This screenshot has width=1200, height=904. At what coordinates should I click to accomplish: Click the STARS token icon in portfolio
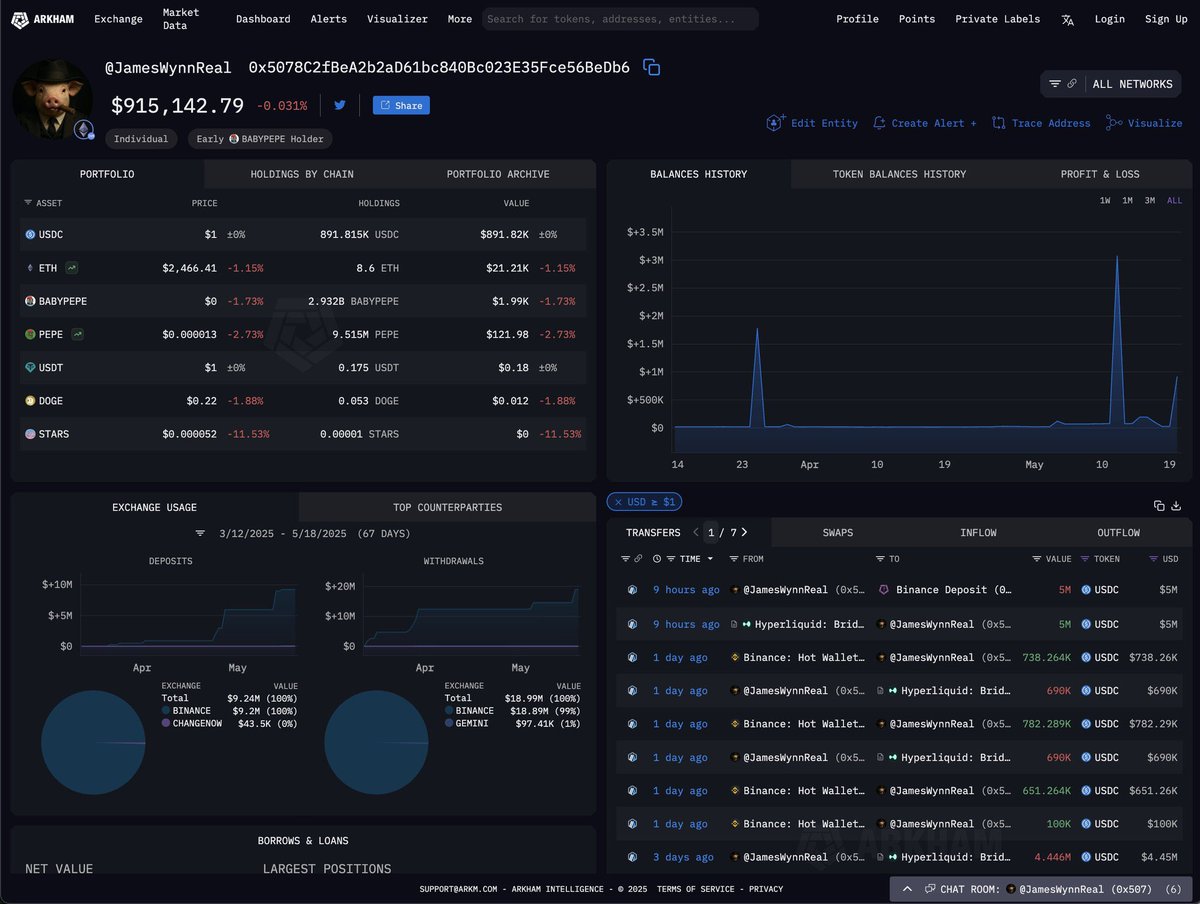[x=30, y=434]
